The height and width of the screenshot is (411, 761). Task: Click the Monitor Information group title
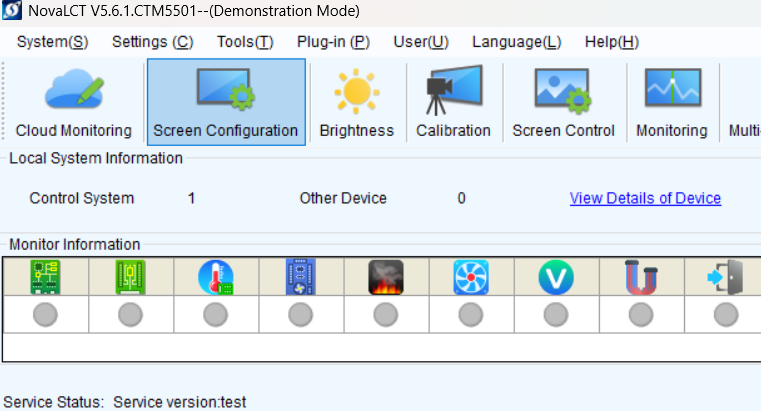point(75,244)
